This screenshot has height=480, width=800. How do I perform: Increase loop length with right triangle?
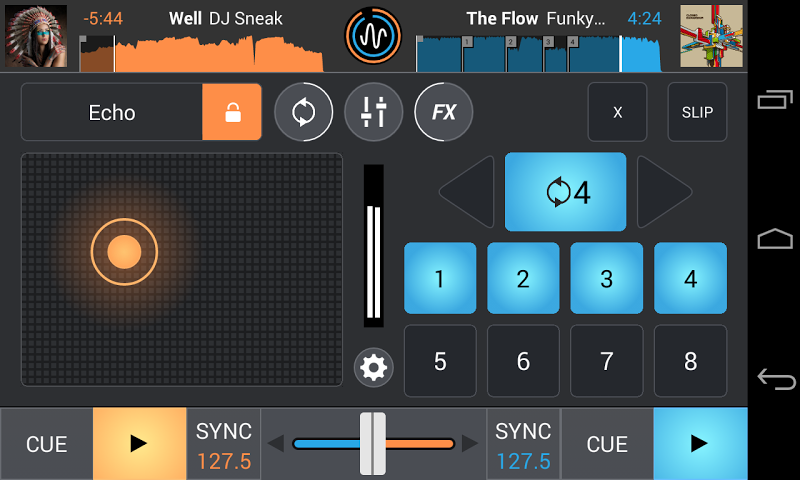663,192
